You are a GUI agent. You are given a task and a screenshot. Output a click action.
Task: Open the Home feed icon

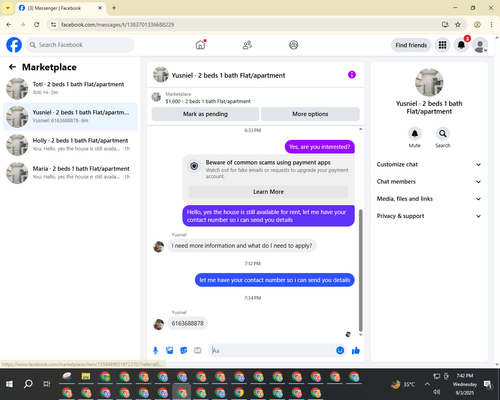pos(200,45)
